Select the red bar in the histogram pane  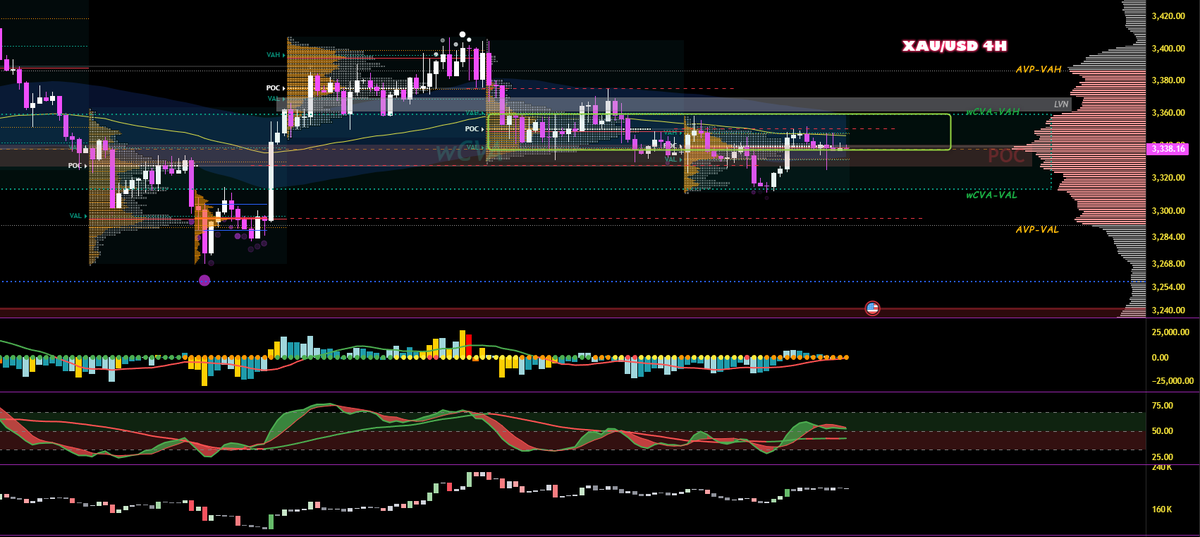coord(467,346)
